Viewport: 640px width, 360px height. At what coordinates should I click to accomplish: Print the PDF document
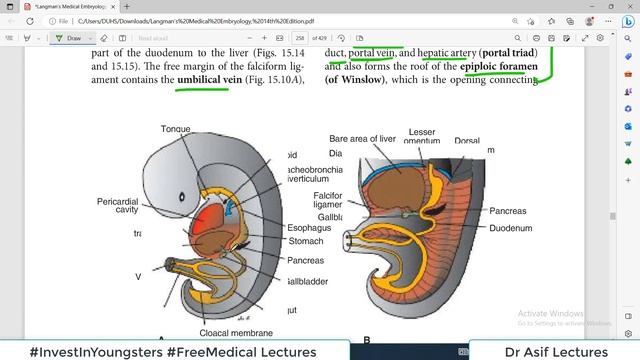coord(536,38)
